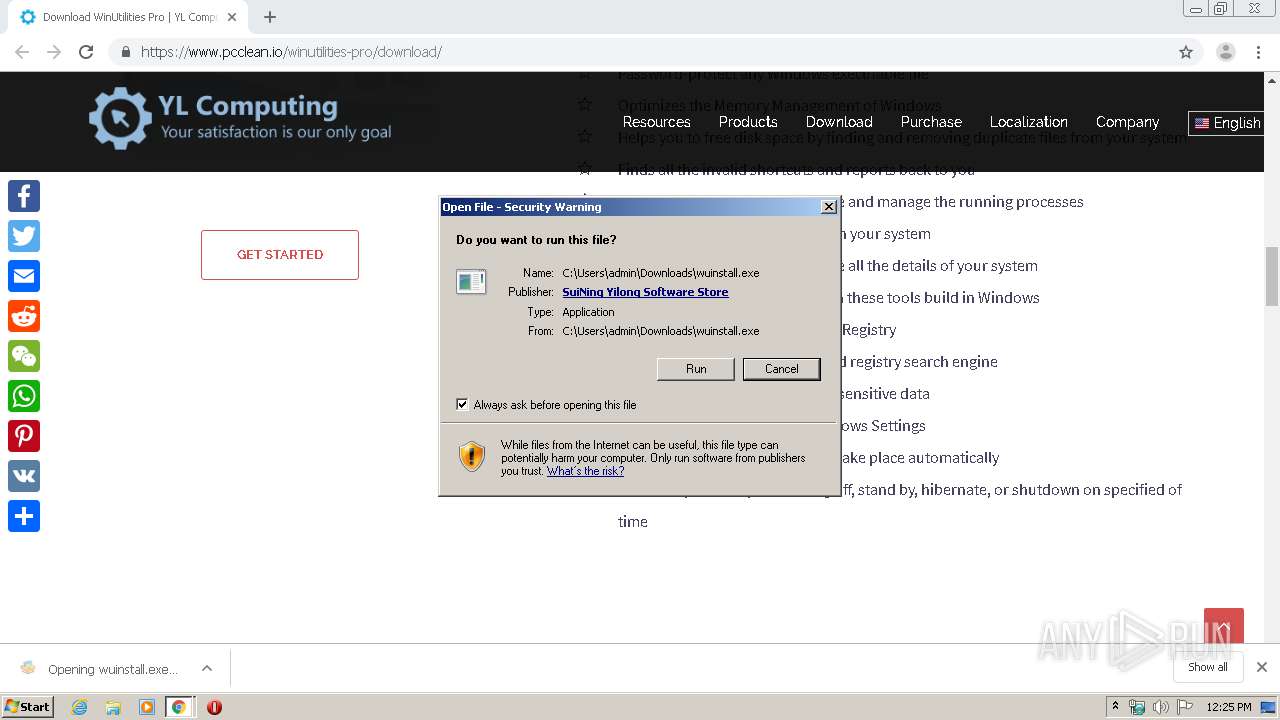Open the Windows Start menu
The image size is (1280, 720).
click(x=27, y=707)
